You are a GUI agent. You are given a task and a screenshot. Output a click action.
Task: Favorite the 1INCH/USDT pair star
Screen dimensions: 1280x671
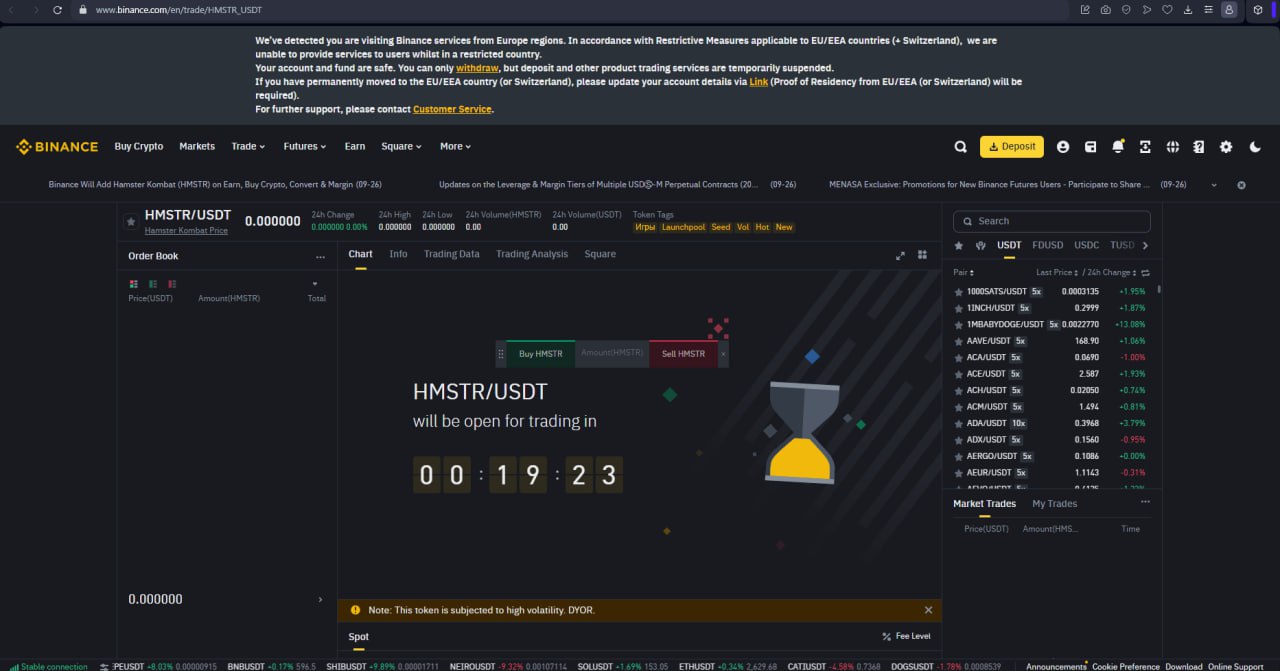pos(959,308)
